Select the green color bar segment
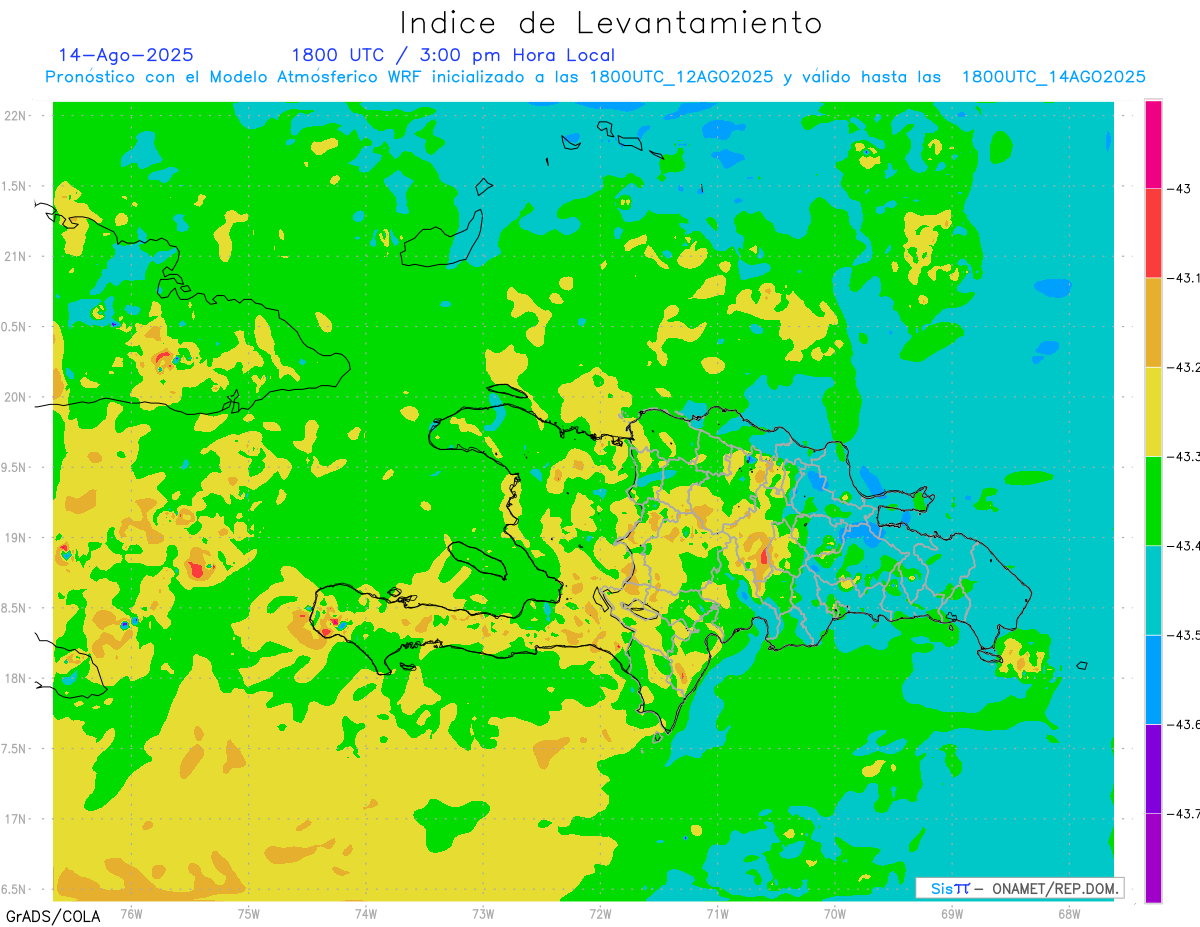The height and width of the screenshot is (927, 1200). coord(1153,500)
